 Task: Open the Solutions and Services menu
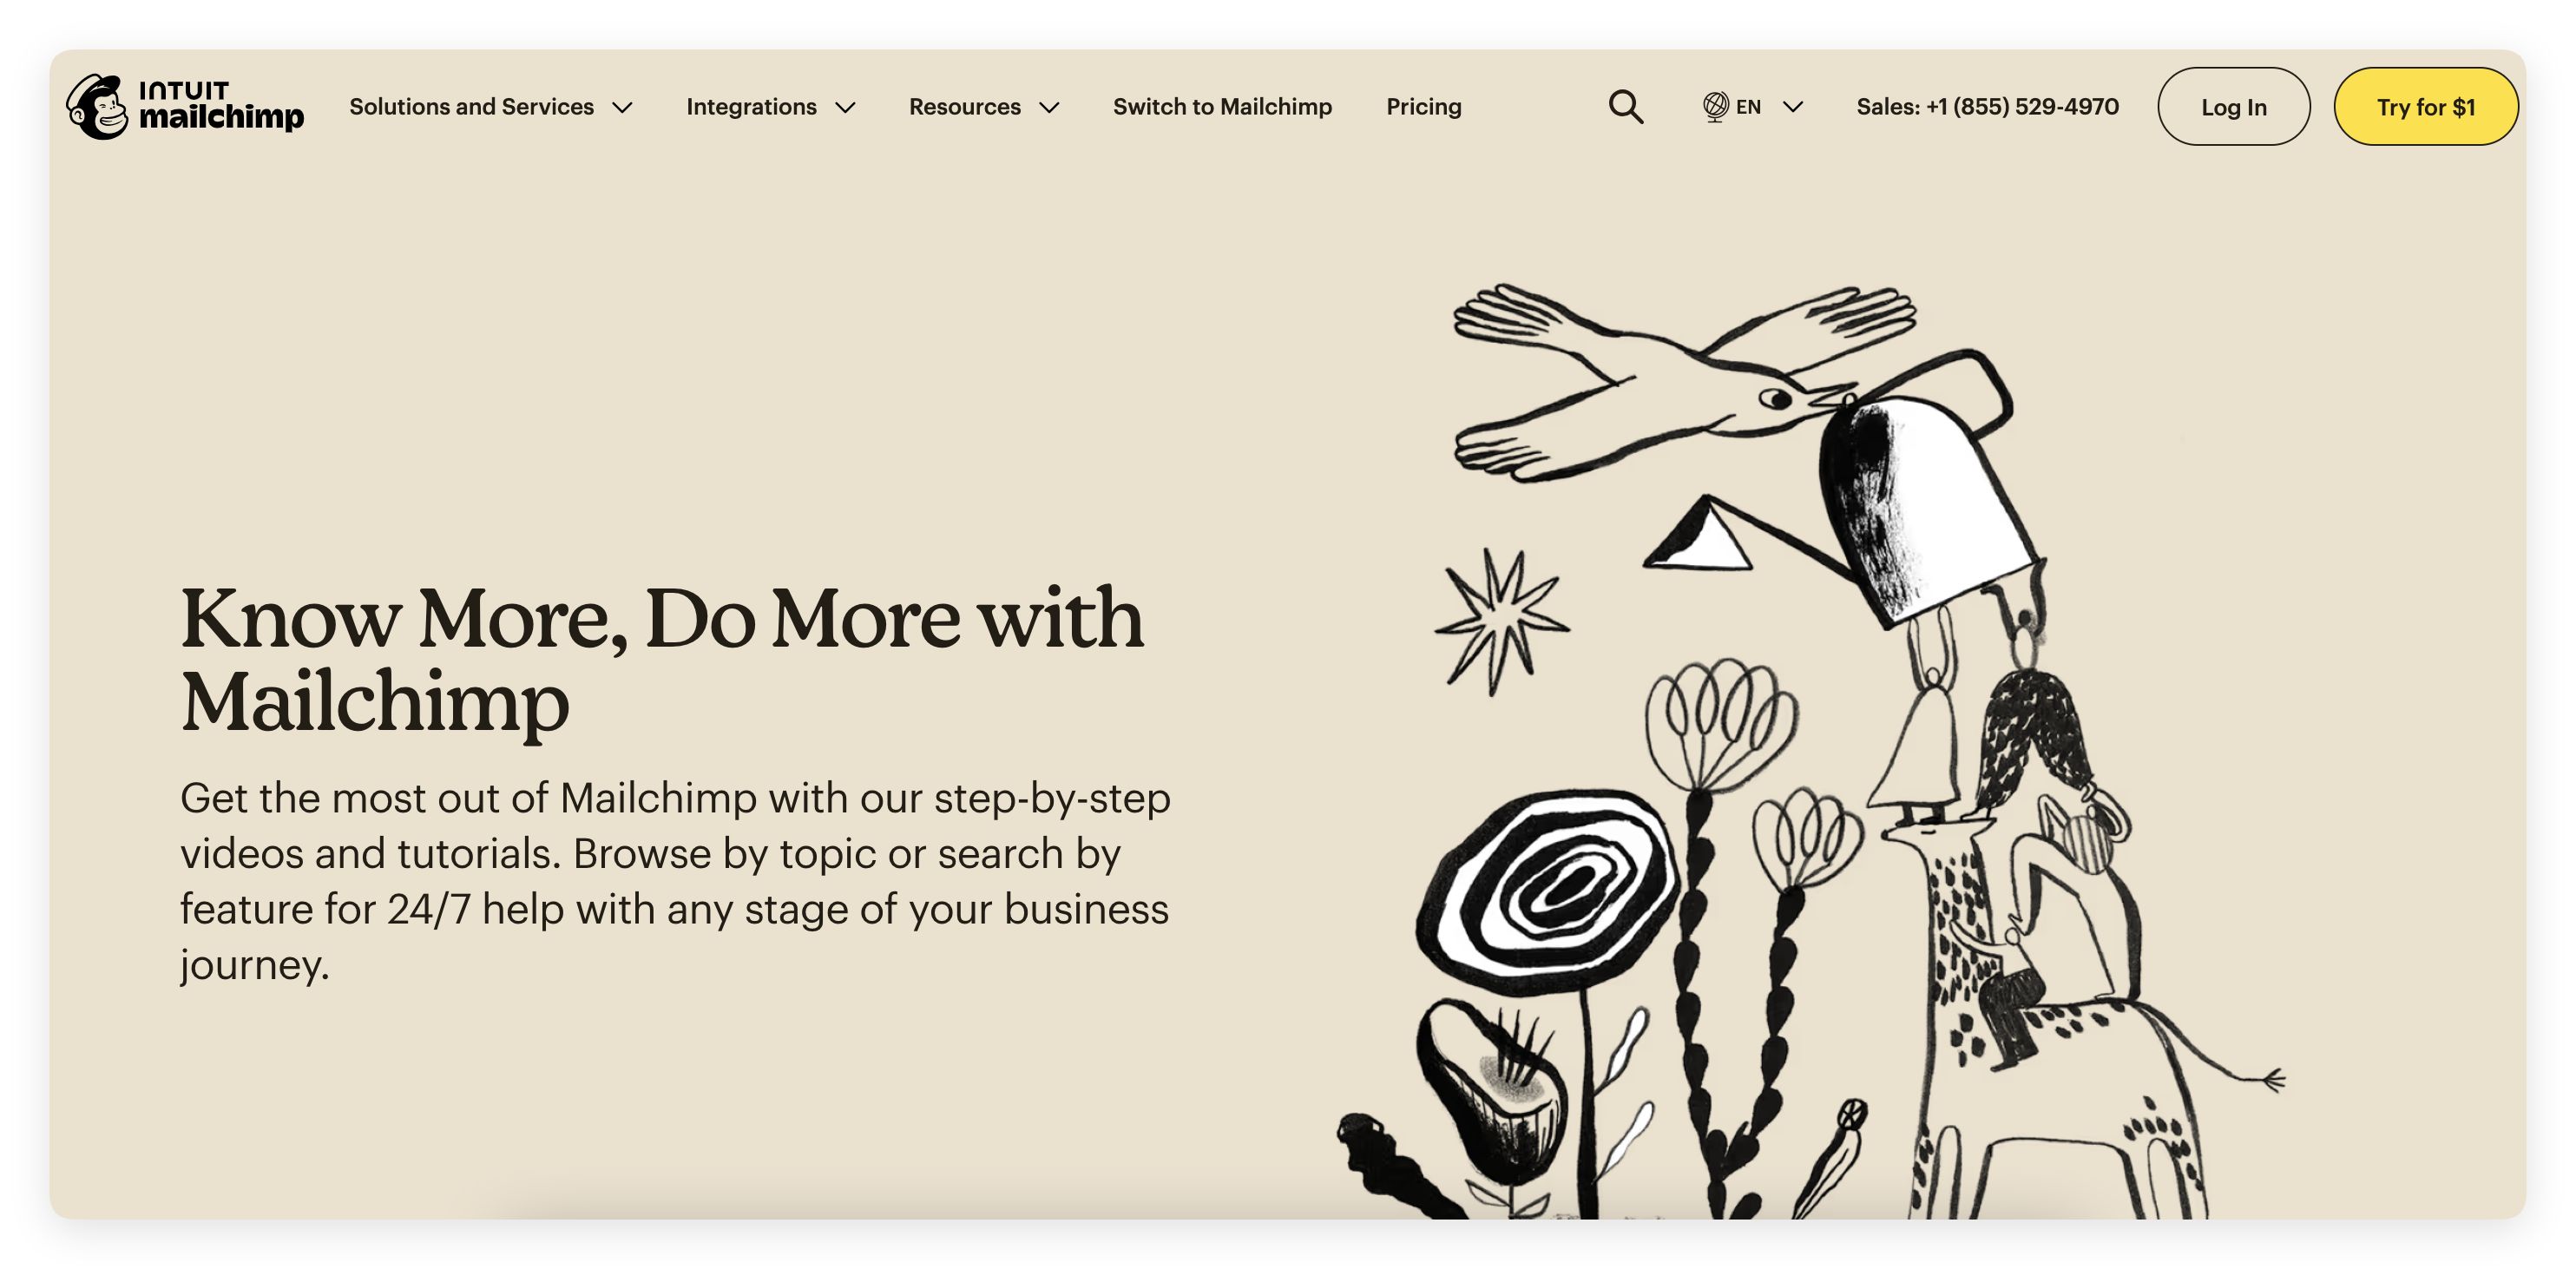(x=471, y=106)
